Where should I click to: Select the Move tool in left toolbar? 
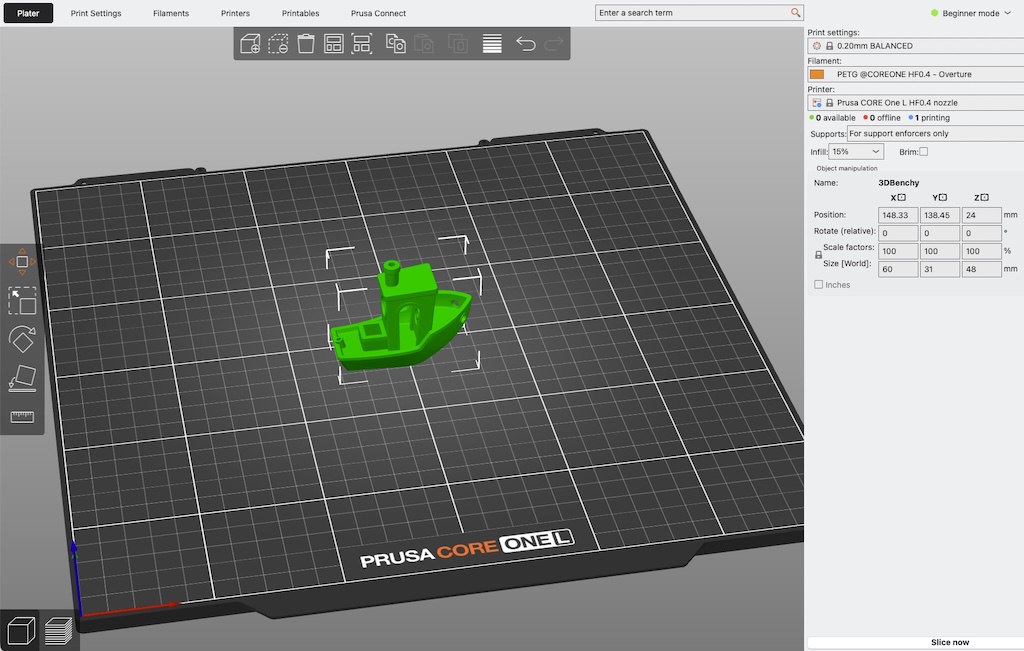[x=22, y=263]
